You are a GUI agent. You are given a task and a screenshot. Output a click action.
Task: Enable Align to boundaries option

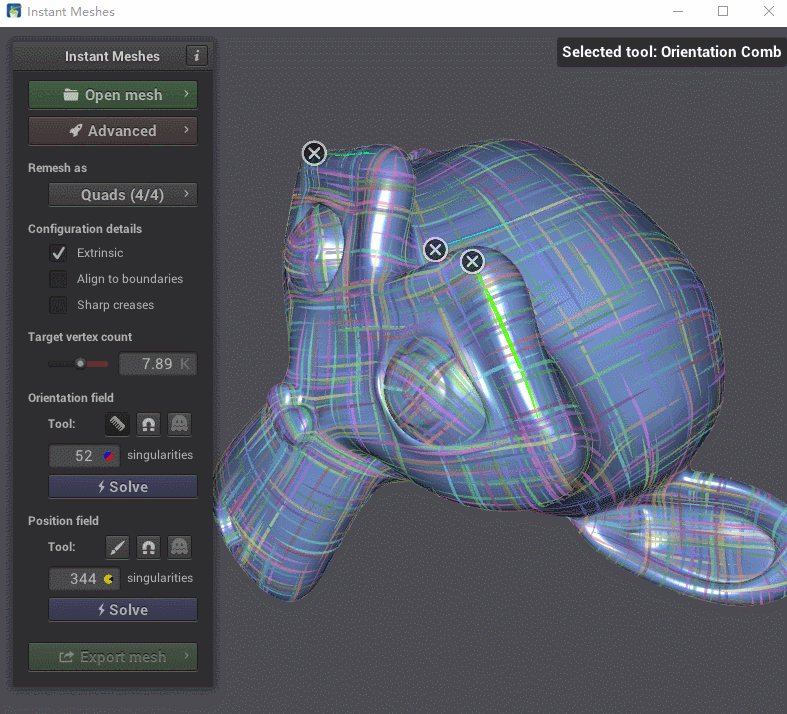tap(58, 279)
